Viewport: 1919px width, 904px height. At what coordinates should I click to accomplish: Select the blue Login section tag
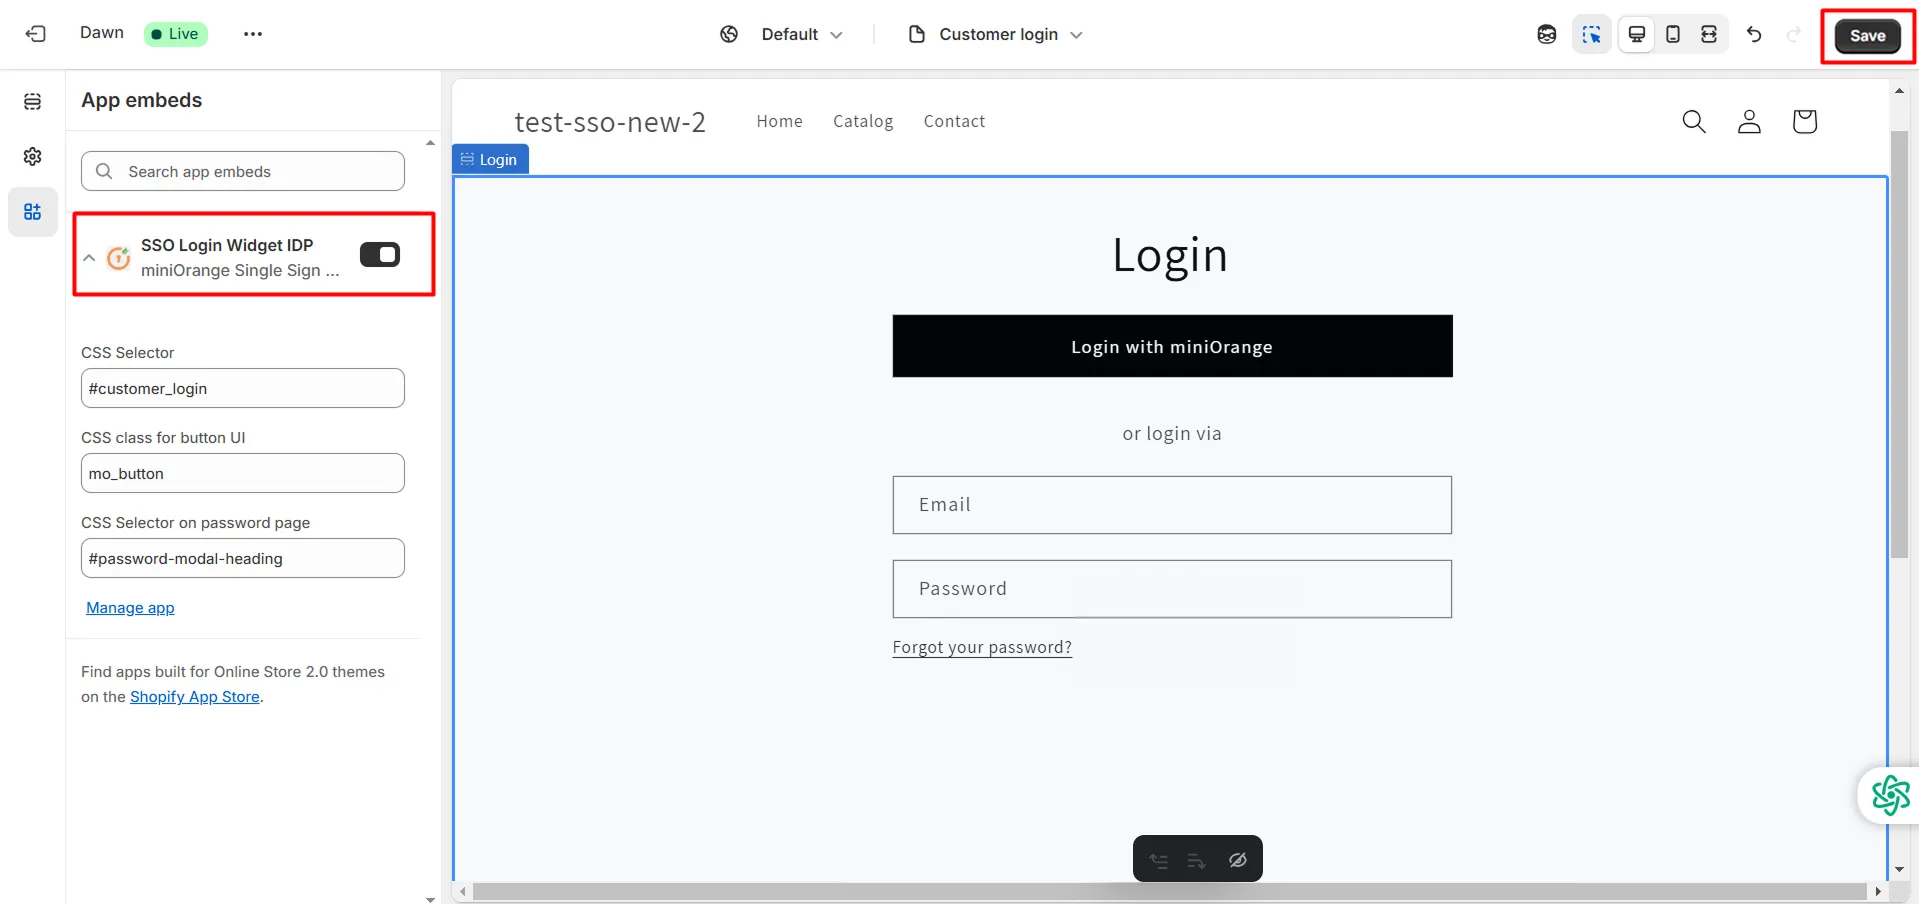click(x=490, y=159)
